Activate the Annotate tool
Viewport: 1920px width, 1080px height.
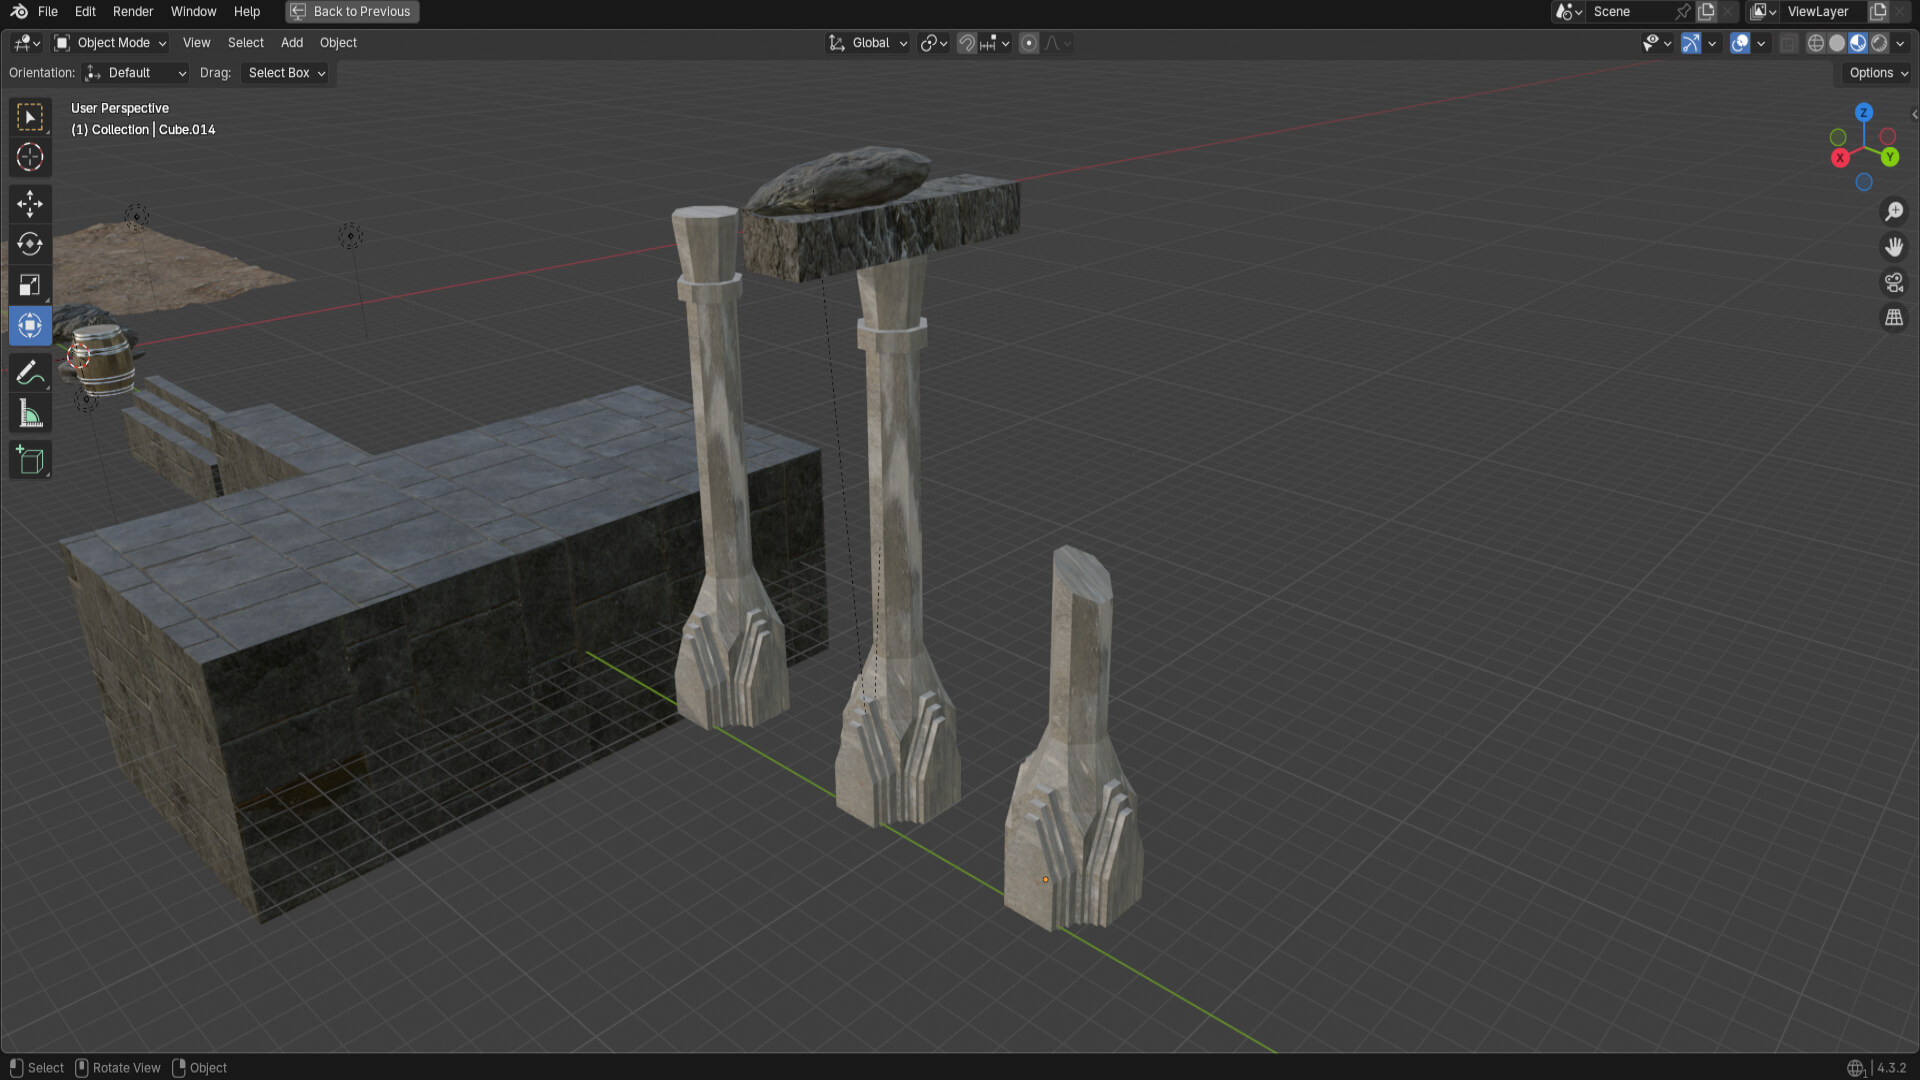30,373
